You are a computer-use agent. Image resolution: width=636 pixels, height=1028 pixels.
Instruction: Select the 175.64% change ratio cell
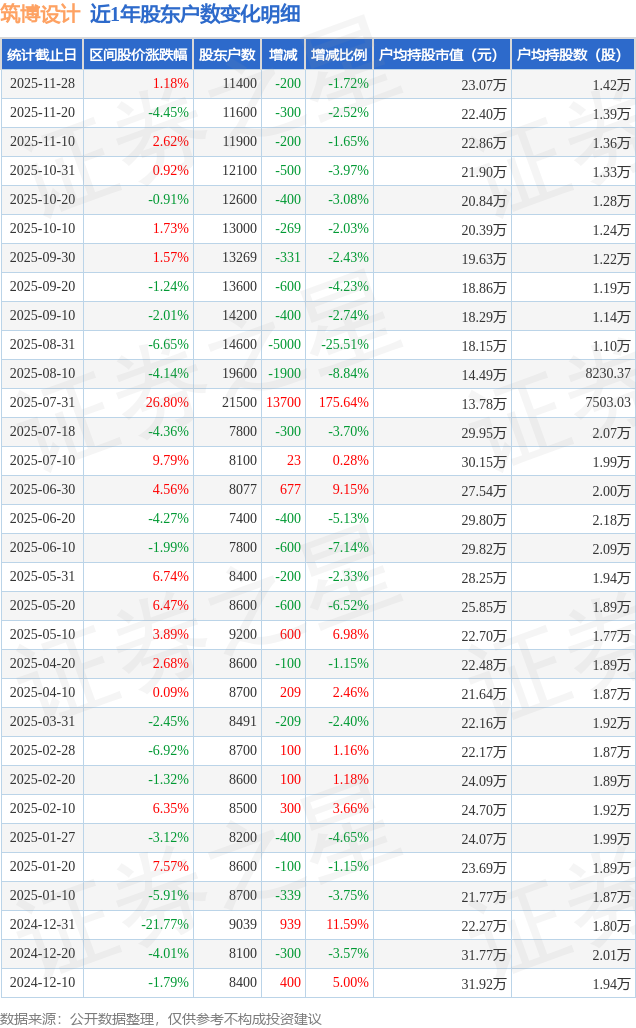point(344,403)
